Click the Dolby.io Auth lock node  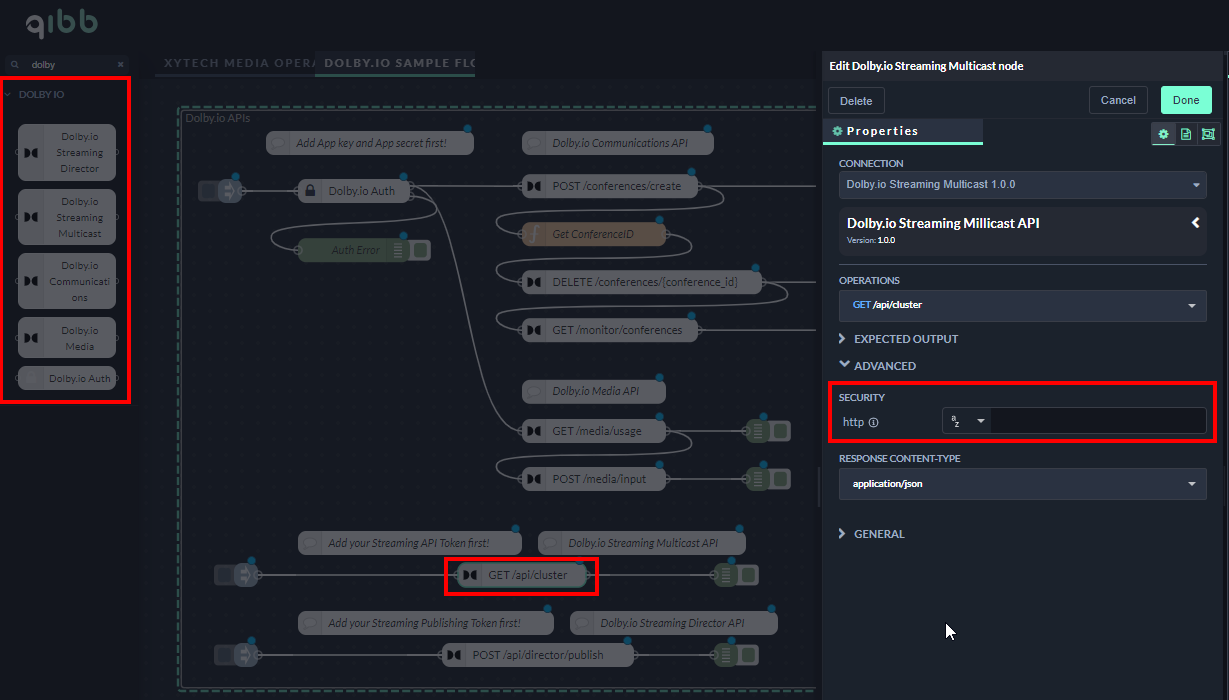click(354, 191)
